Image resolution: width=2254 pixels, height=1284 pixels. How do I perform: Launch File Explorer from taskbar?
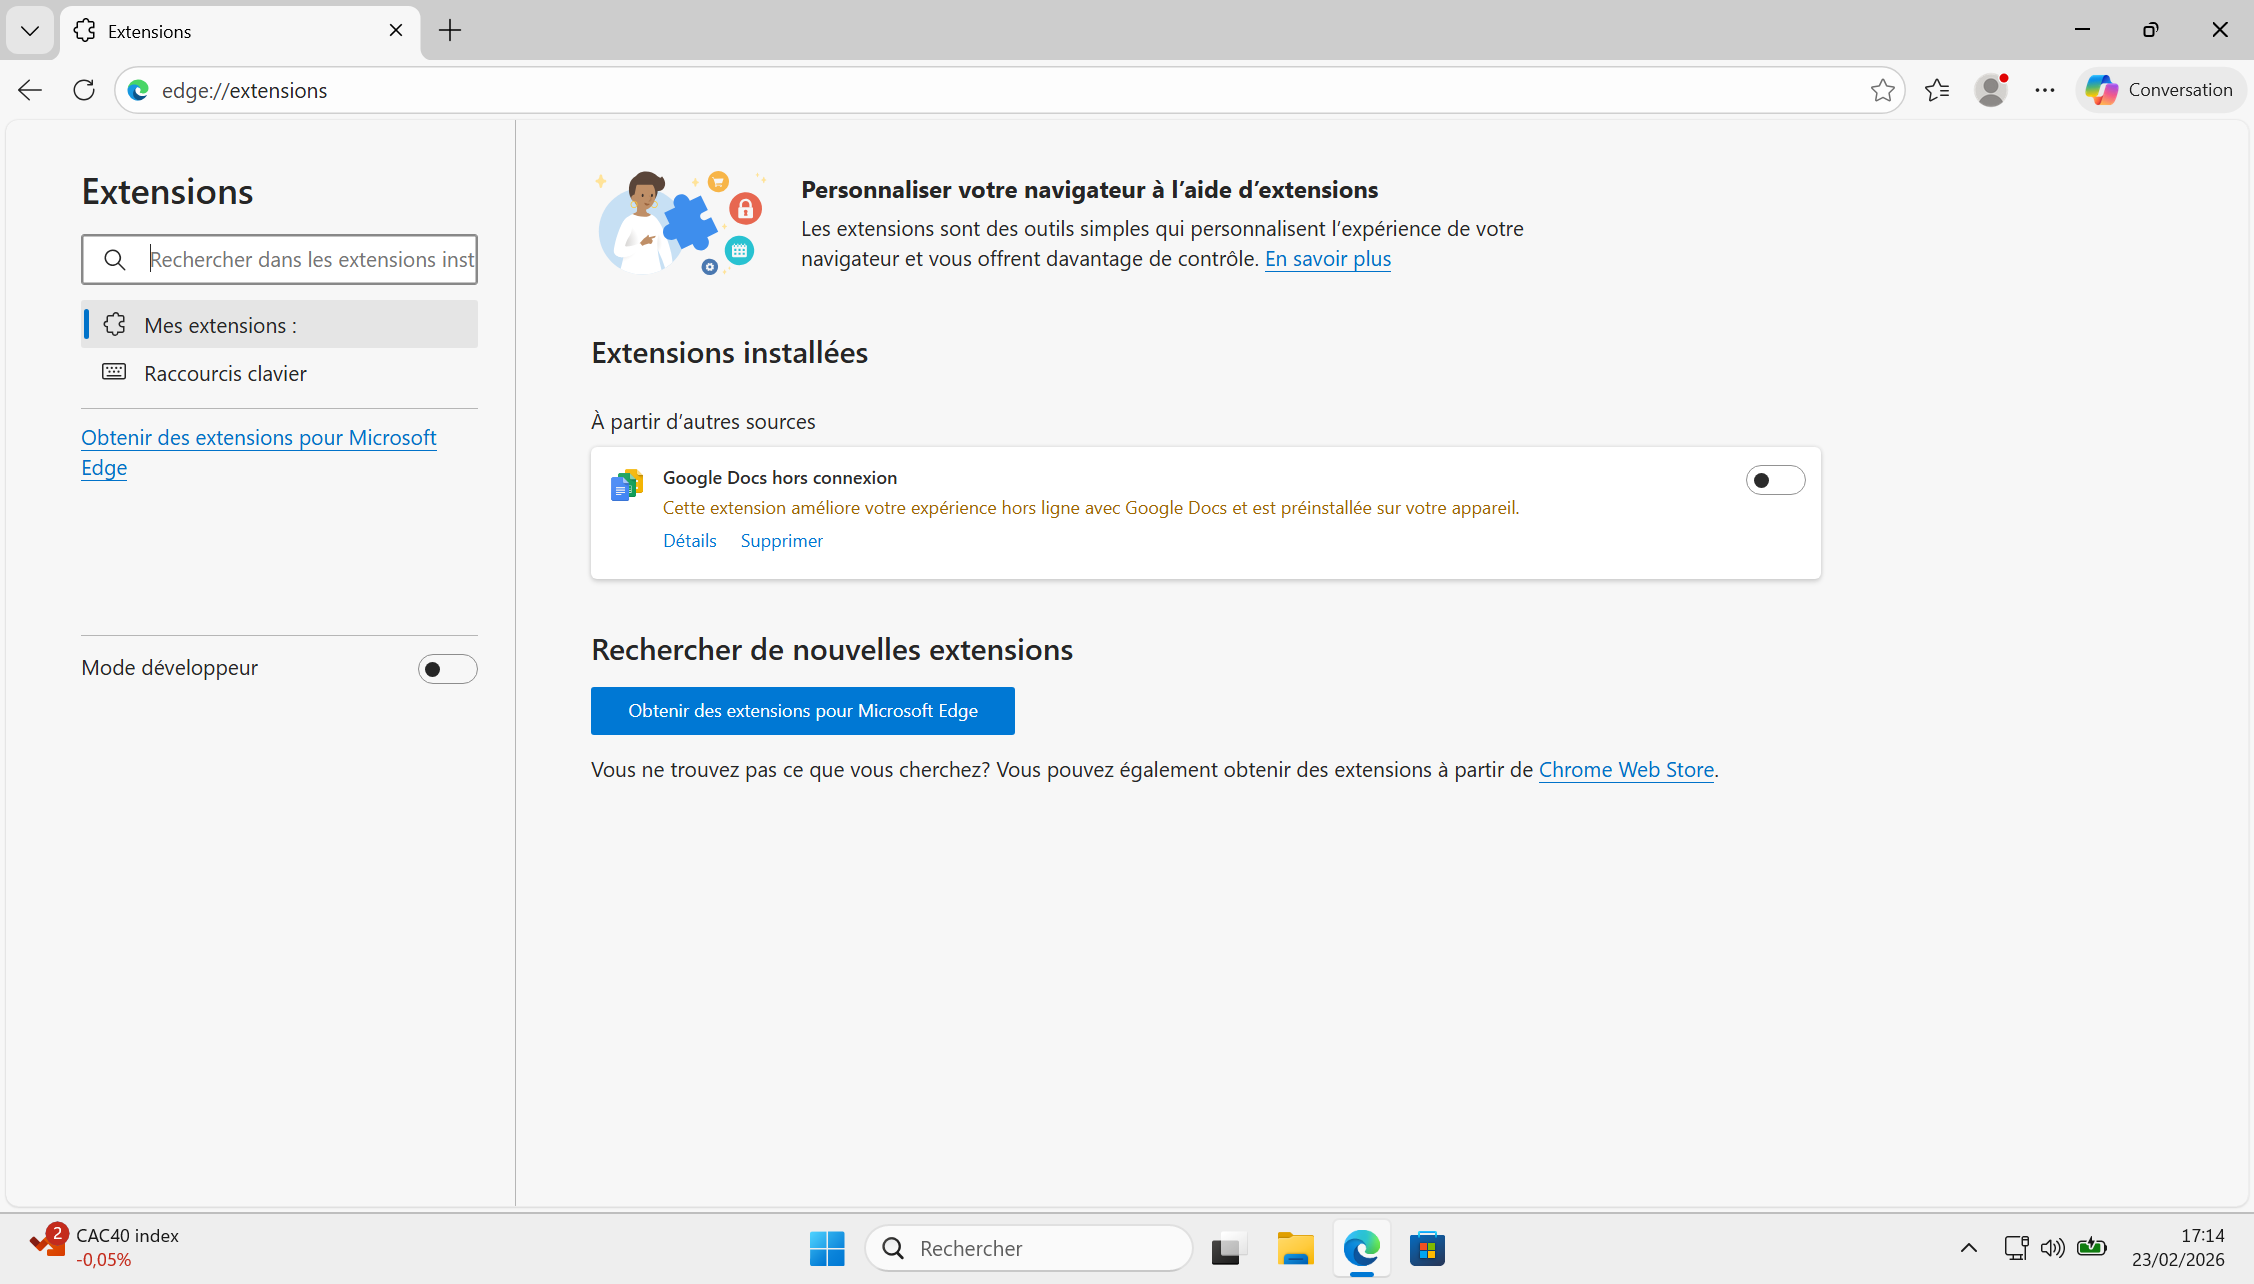click(1295, 1248)
